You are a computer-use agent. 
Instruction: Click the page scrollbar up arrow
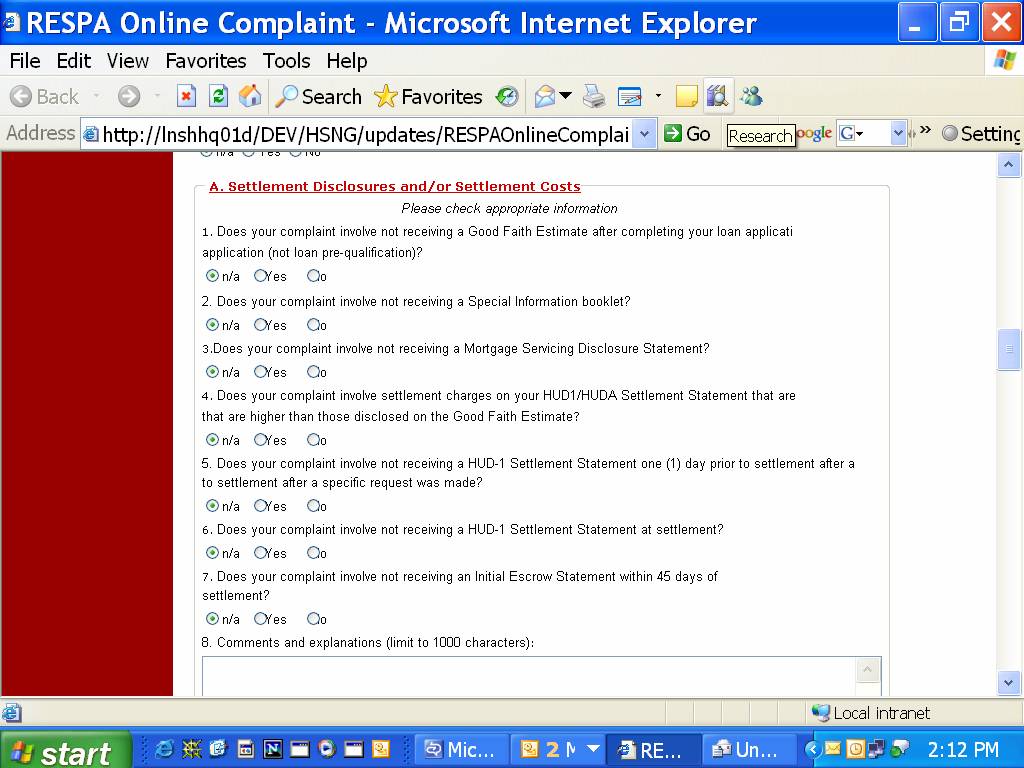1008,165
